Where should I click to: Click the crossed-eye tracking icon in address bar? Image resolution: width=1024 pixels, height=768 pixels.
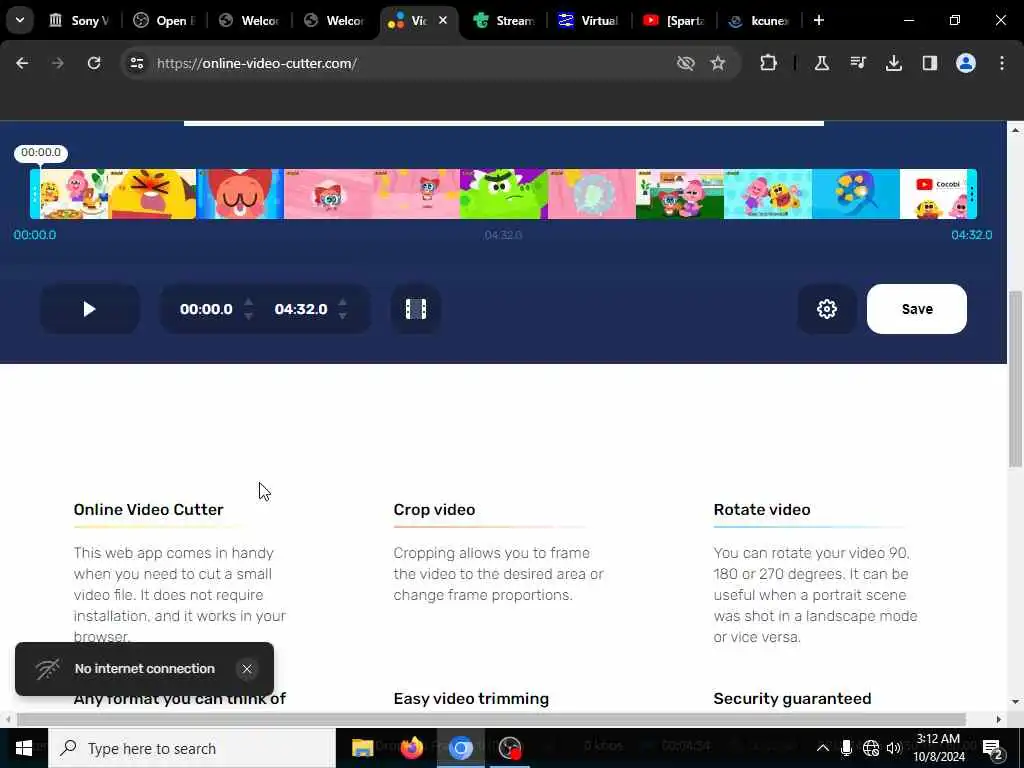click(x=686, y=63)
